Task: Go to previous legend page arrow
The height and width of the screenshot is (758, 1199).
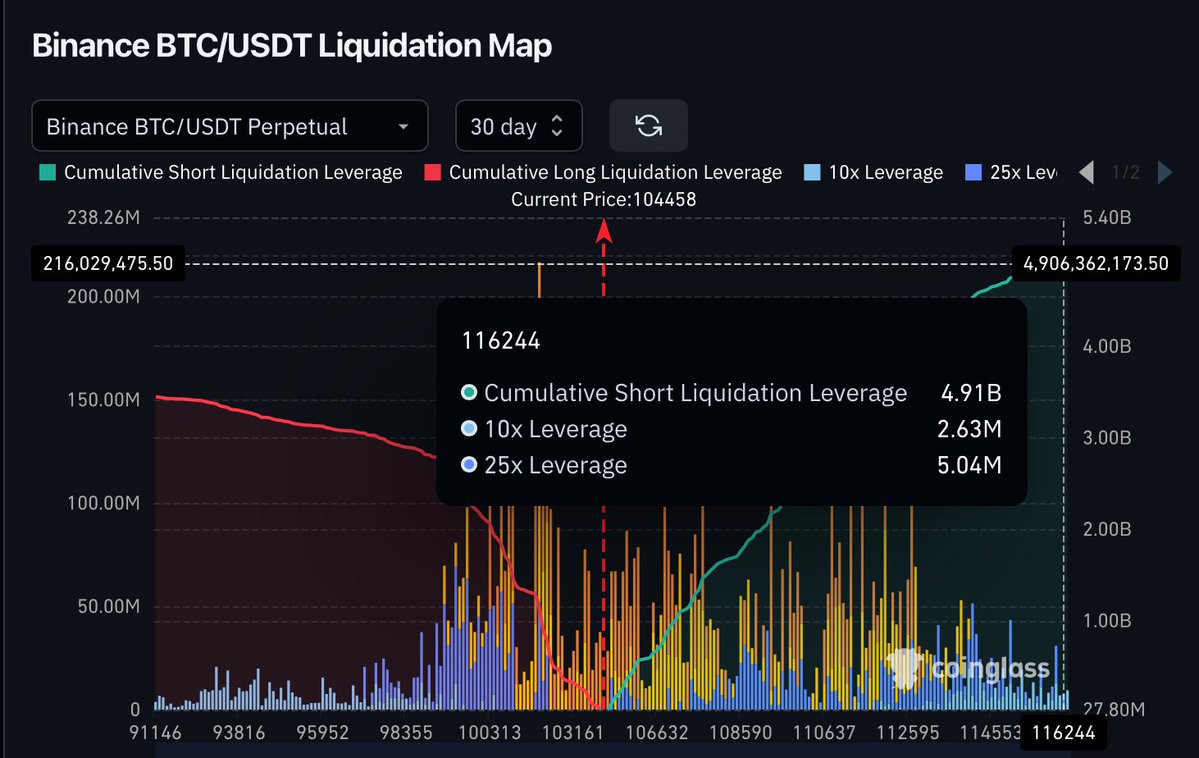Action: (1086, 172)
